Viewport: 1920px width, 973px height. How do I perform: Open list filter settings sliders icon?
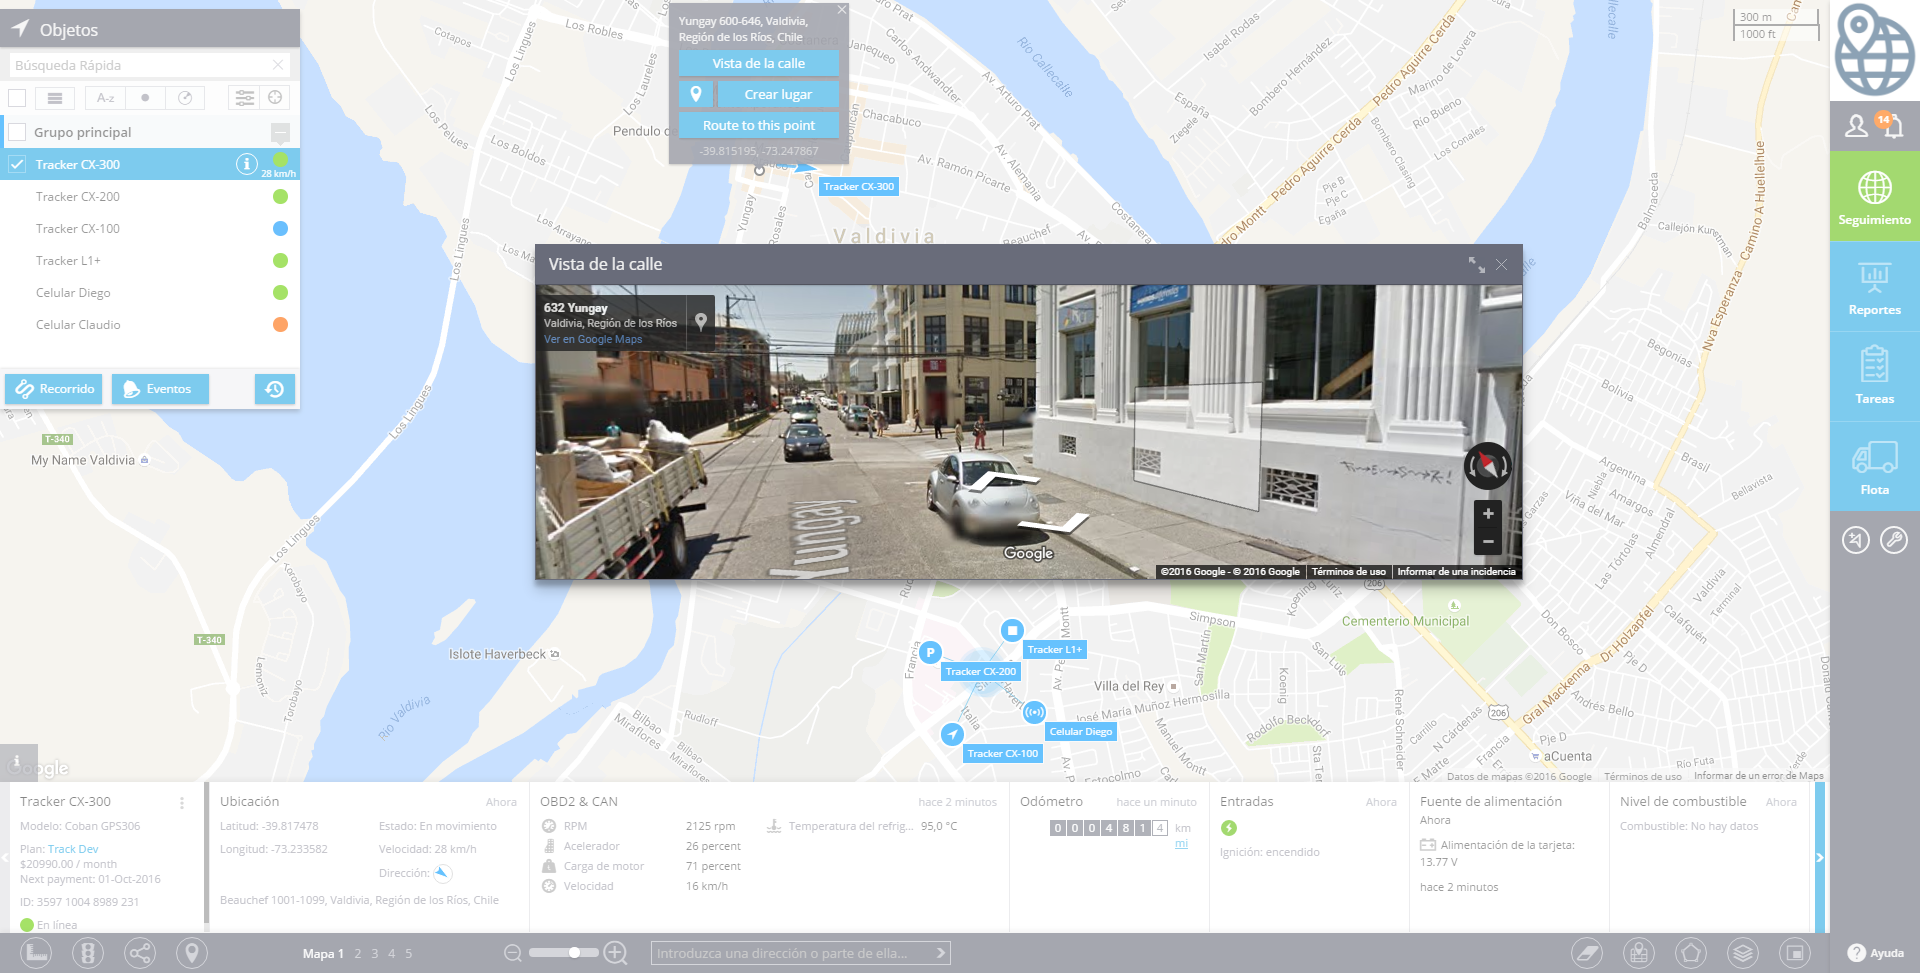[x=244, y=98]
